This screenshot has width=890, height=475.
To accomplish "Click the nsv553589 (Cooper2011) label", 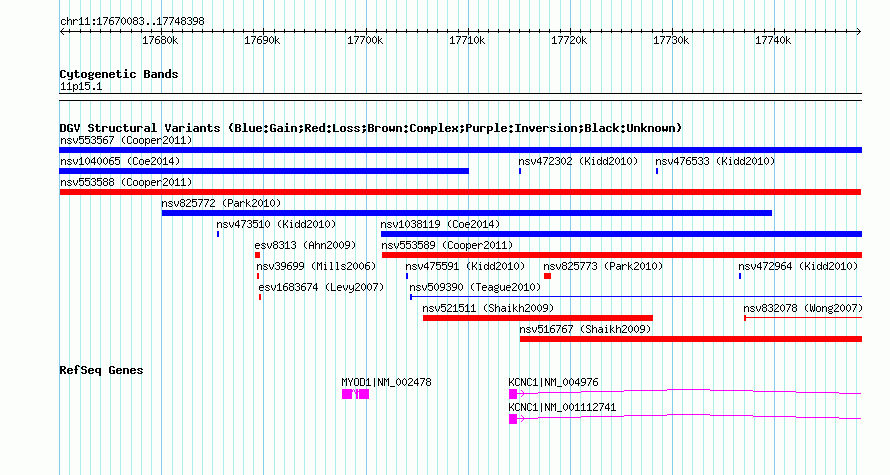I will click(x=447, y=245).
